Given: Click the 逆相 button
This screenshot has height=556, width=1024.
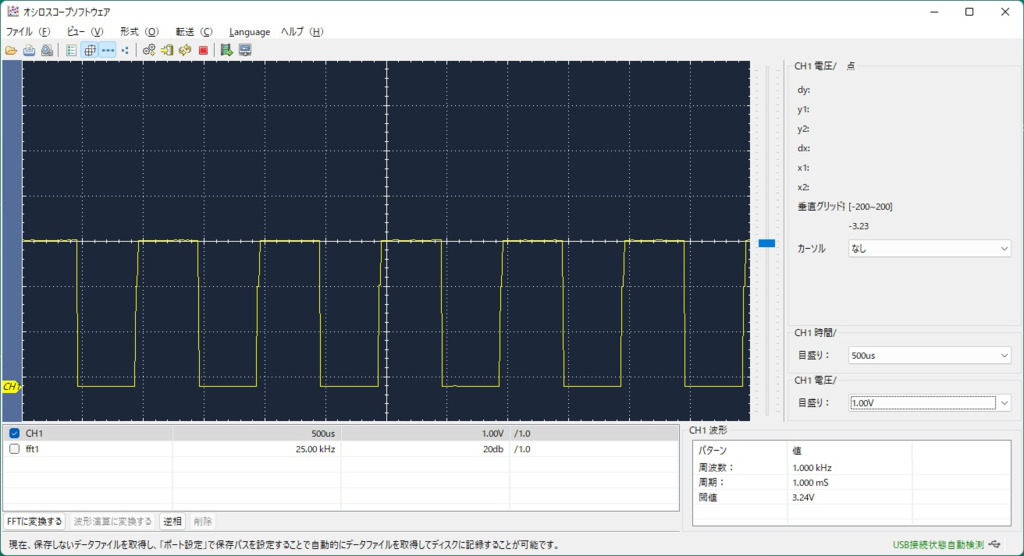Looking at the screenshot, I should pyautogui.click(x=172, y=521).
